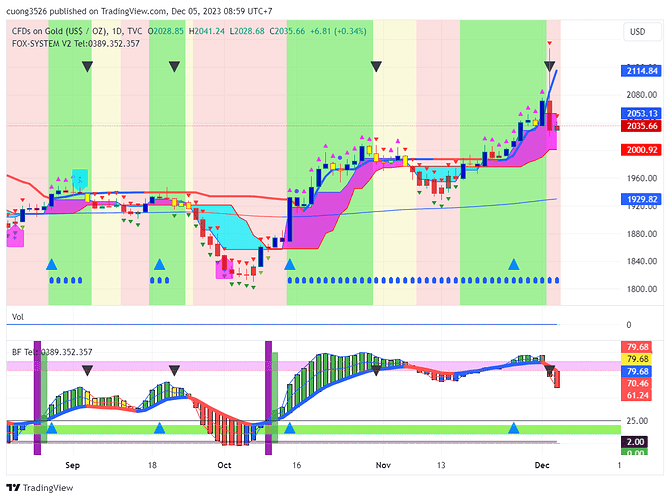The width and height of the screenshot is (671, 500).
Task: Select the high value H2041.24
Action: point(207,31)
